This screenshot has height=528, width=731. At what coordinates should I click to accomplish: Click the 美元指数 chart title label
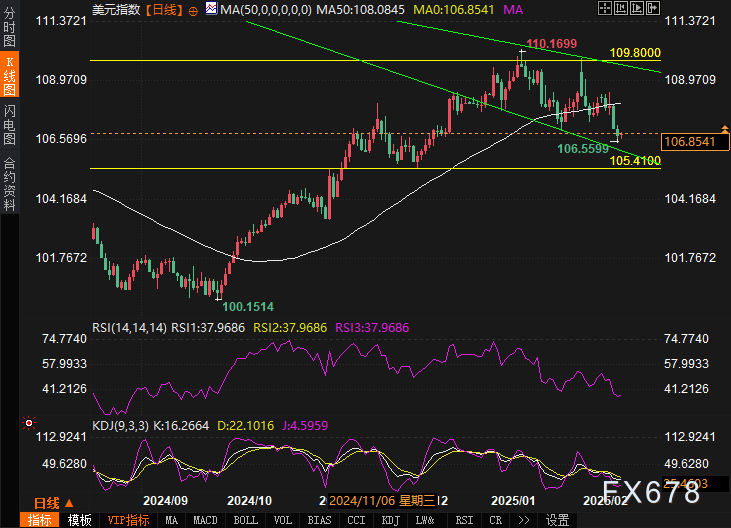pos(116,8)
